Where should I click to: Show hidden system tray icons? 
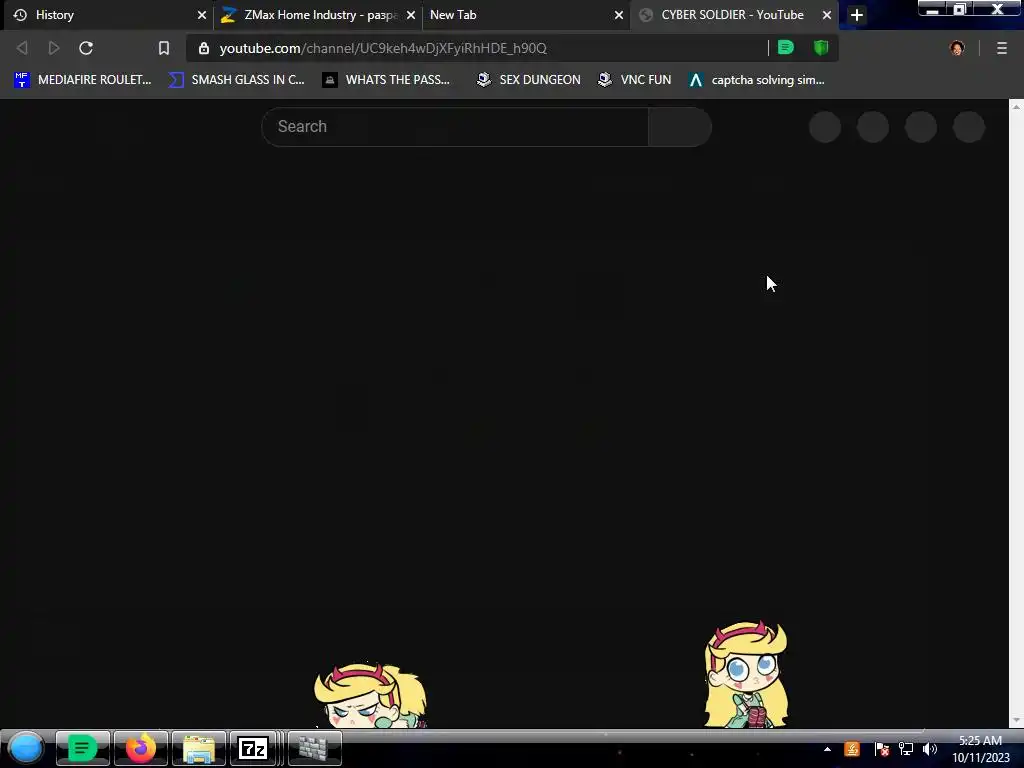point(827,749)
